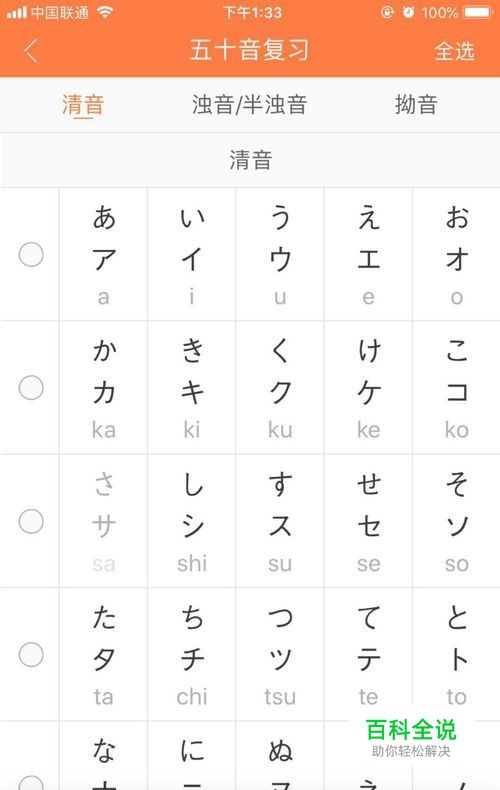Tap the ち チ chi kana cell
Viewport: 500px width, 790px height.
click(192, 654)
